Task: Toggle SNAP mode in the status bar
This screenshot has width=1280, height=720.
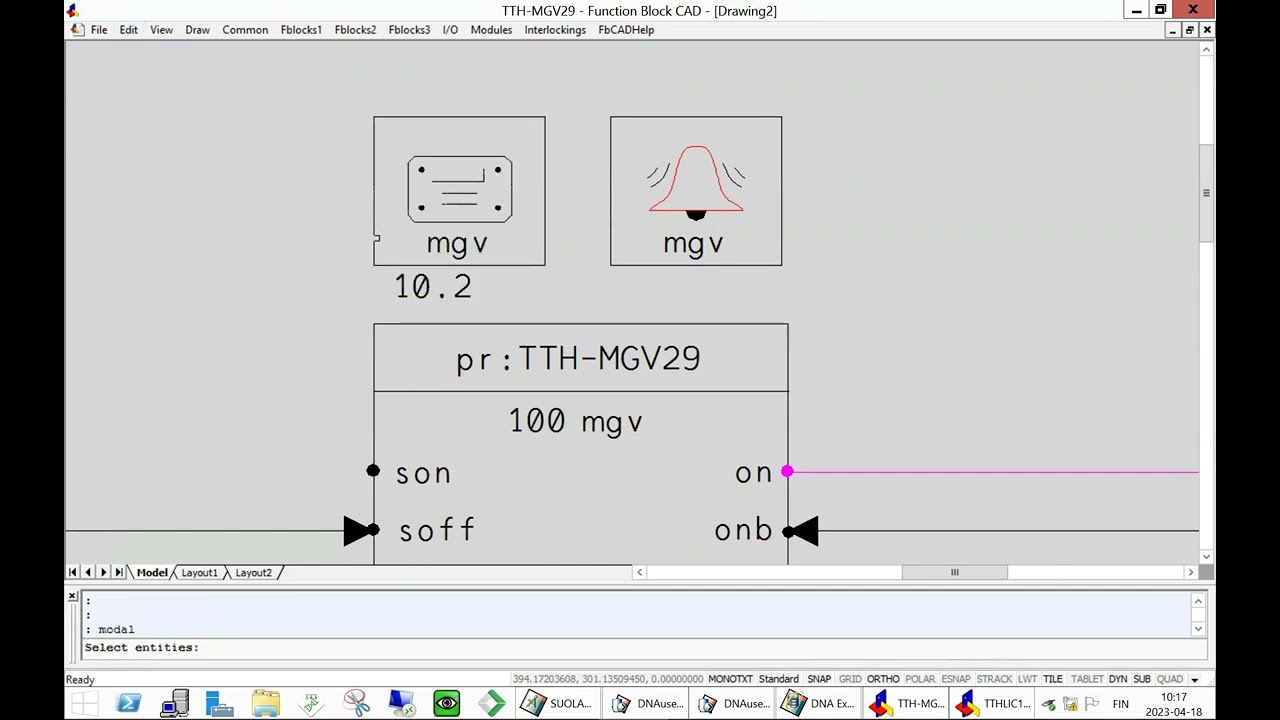Action: [x=819, y=679]
